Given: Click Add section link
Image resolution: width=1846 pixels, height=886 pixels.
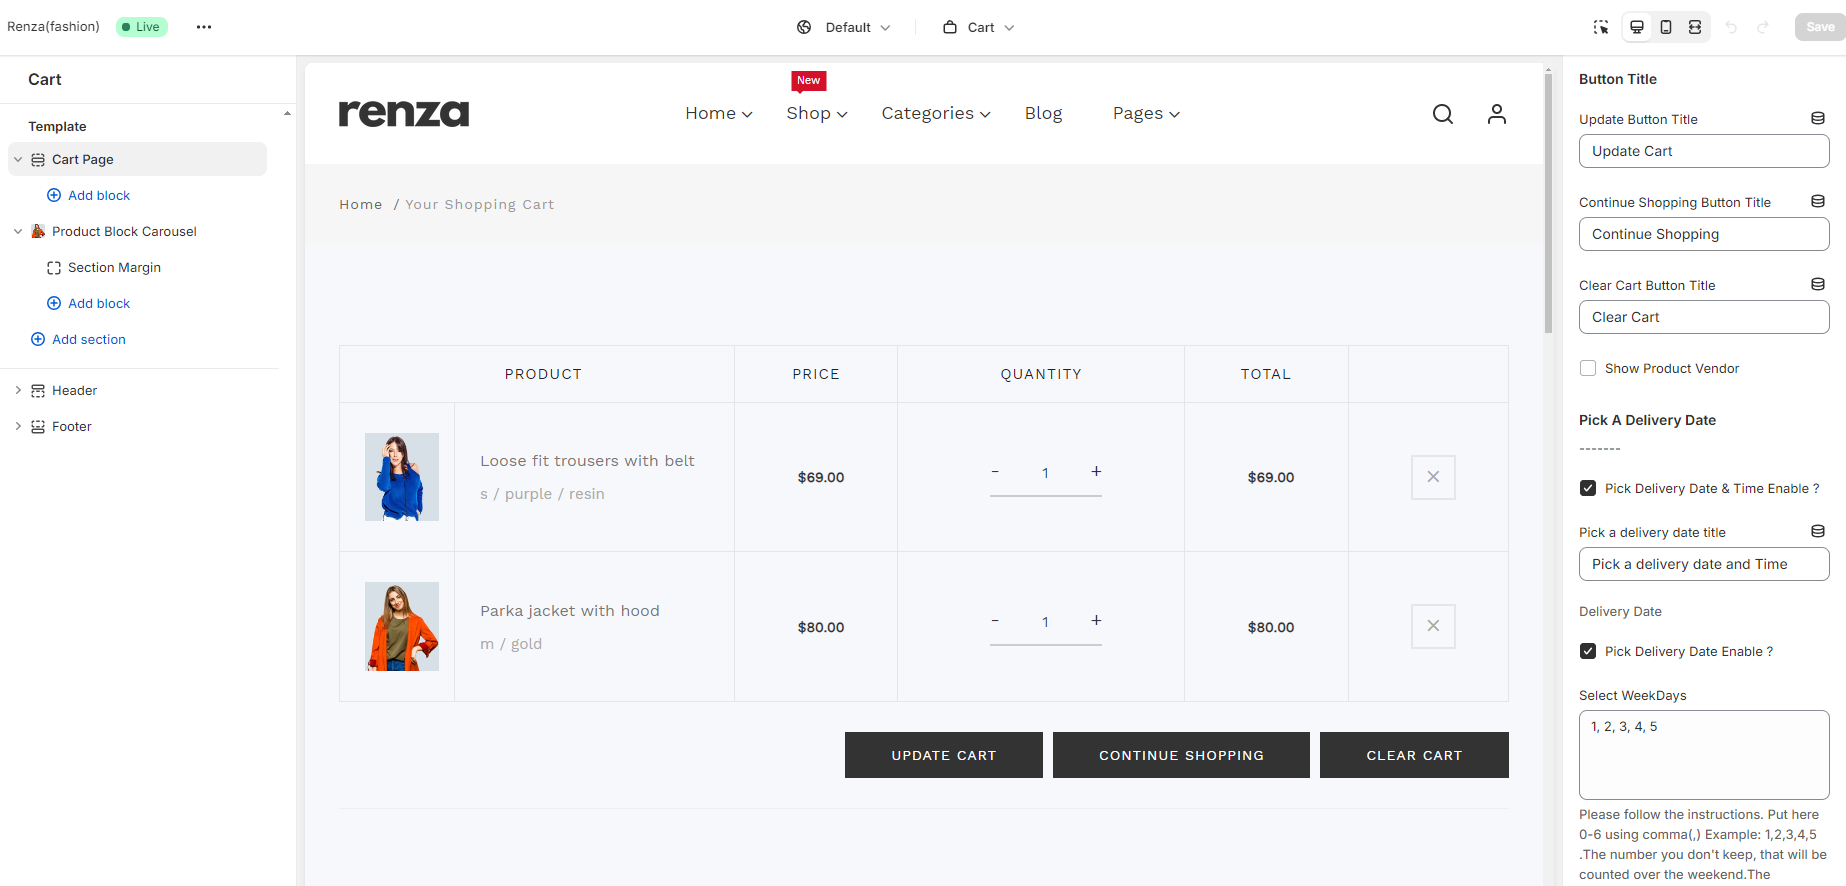Looking at the screenshot, I should (78, 339).
